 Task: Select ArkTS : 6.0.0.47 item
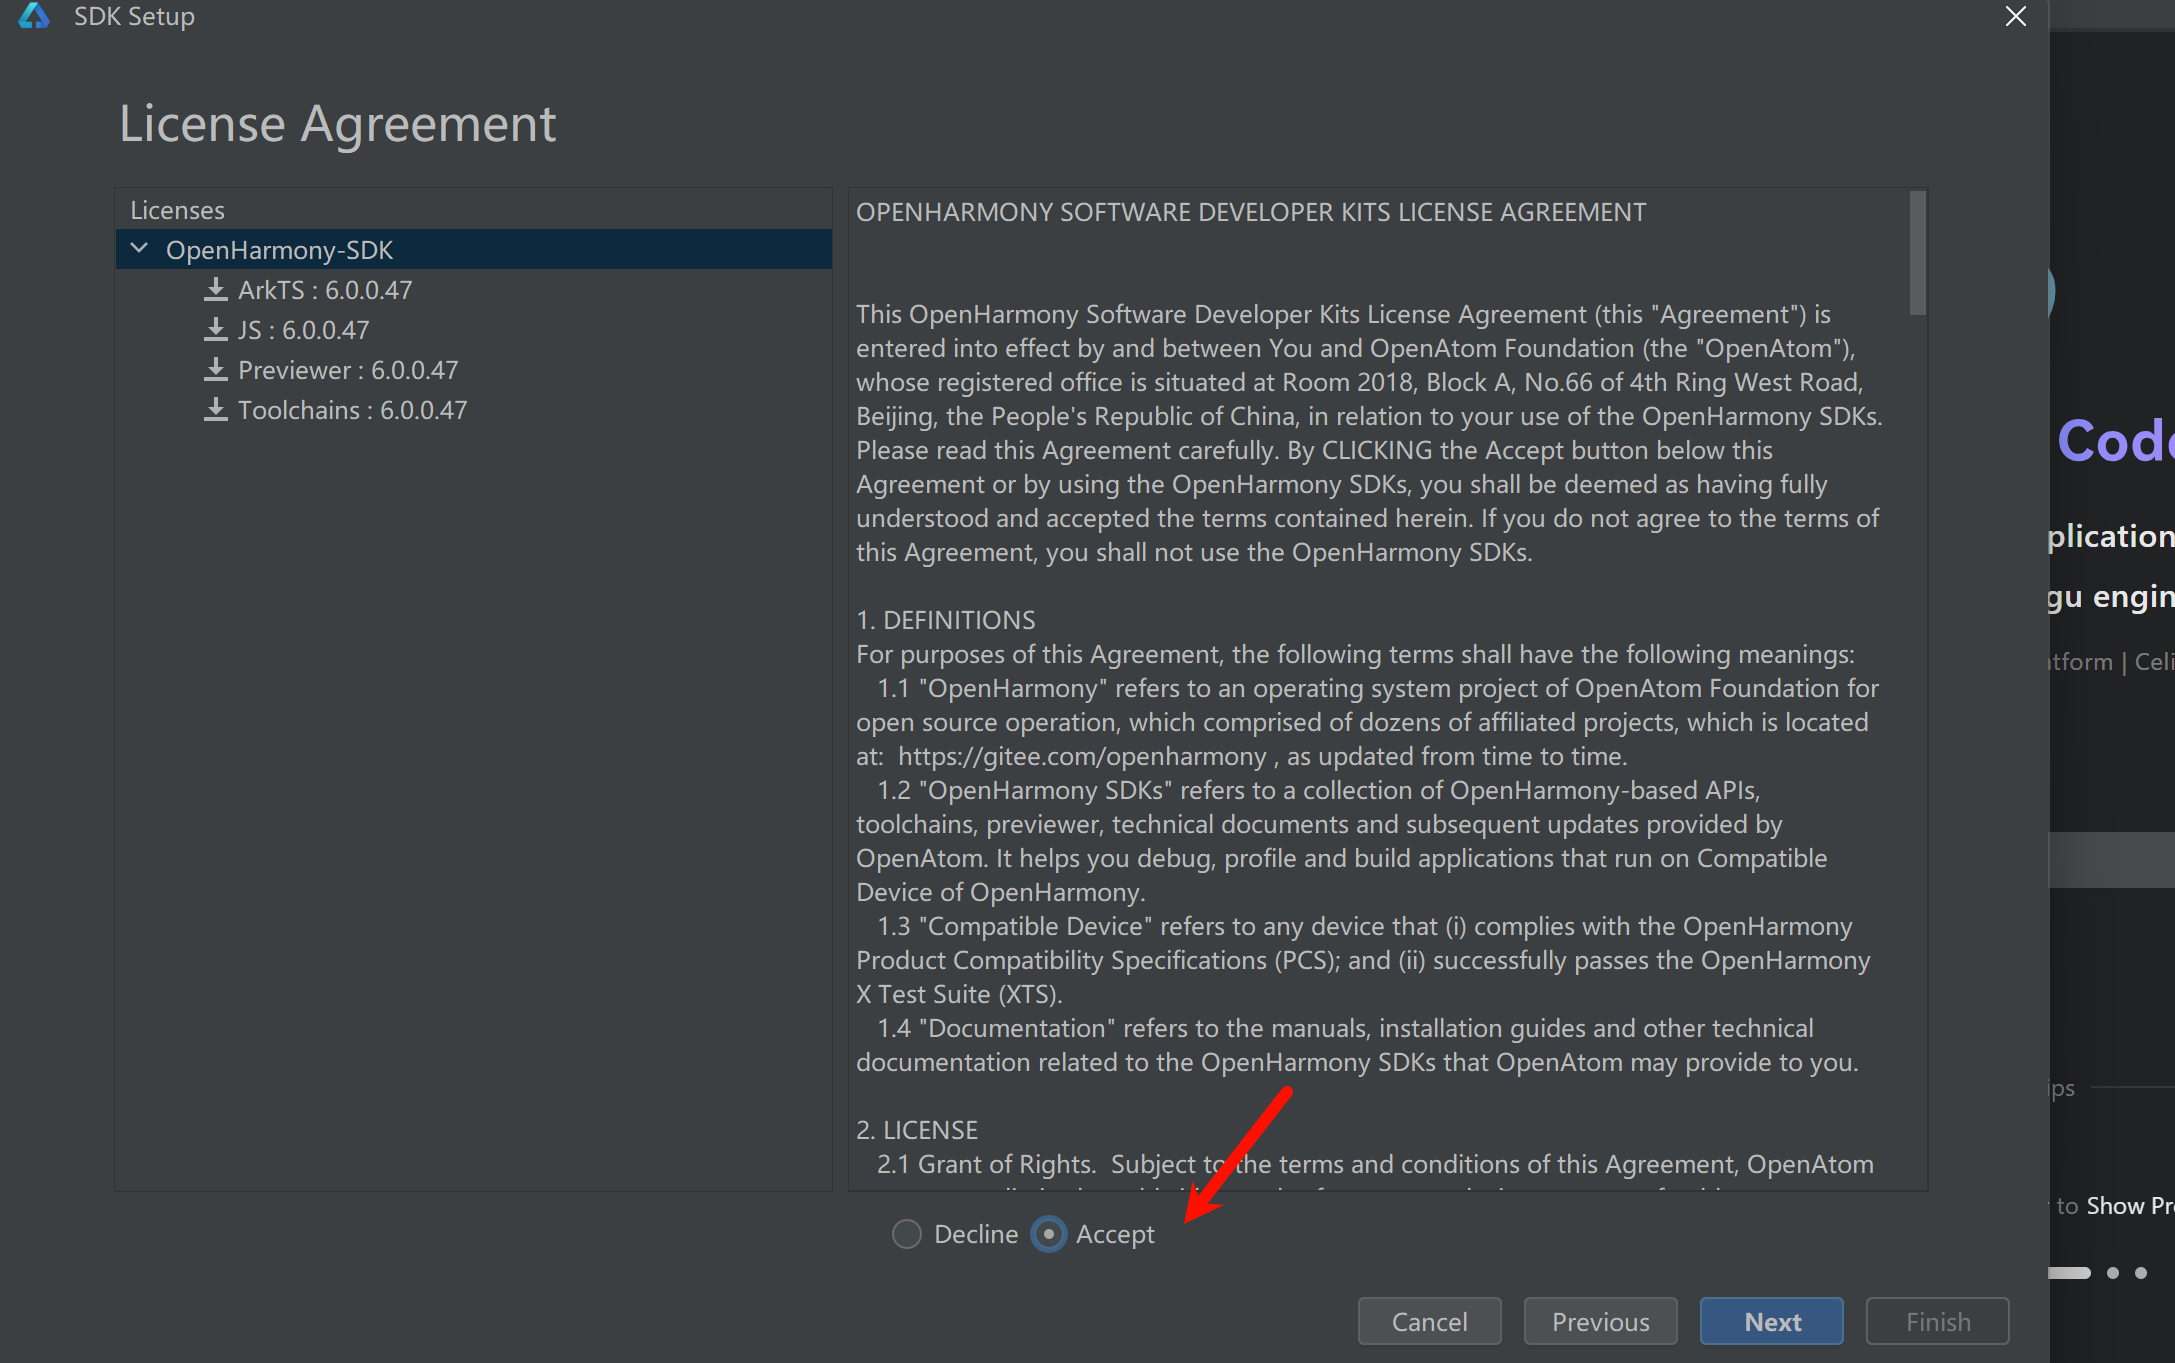coord(324,290)
